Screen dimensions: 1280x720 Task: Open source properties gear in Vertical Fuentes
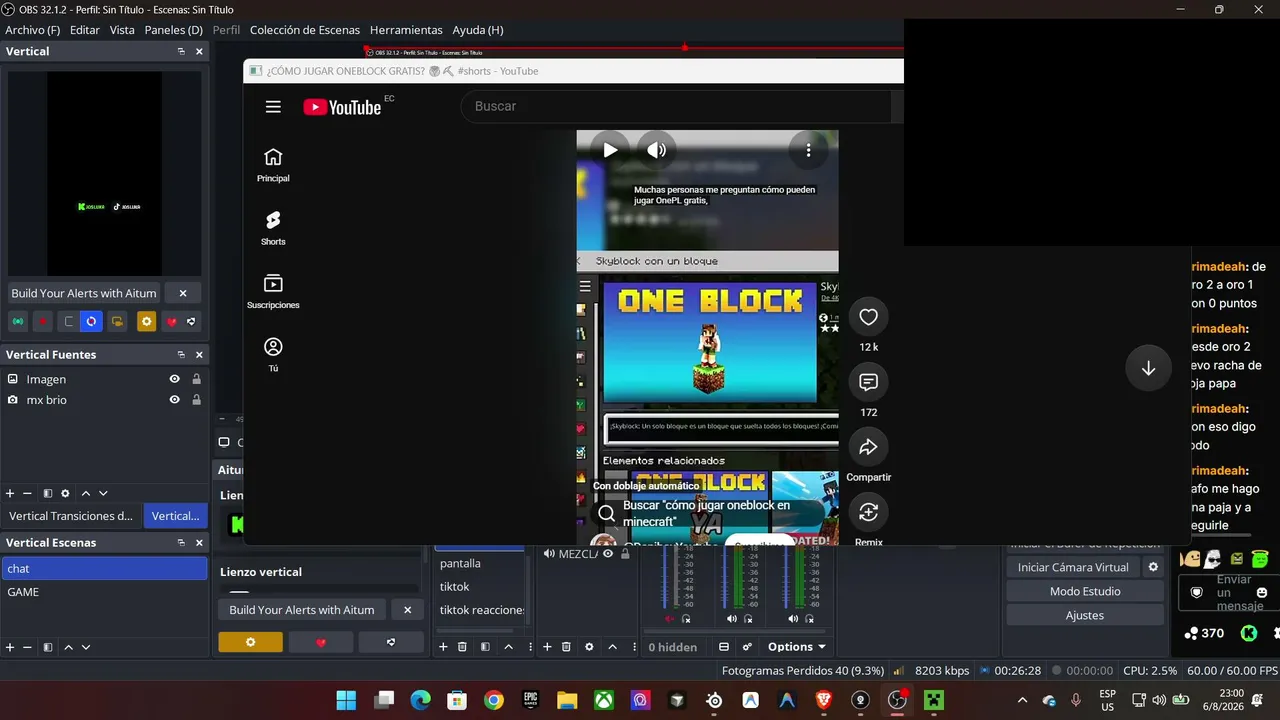coord(65,493)
